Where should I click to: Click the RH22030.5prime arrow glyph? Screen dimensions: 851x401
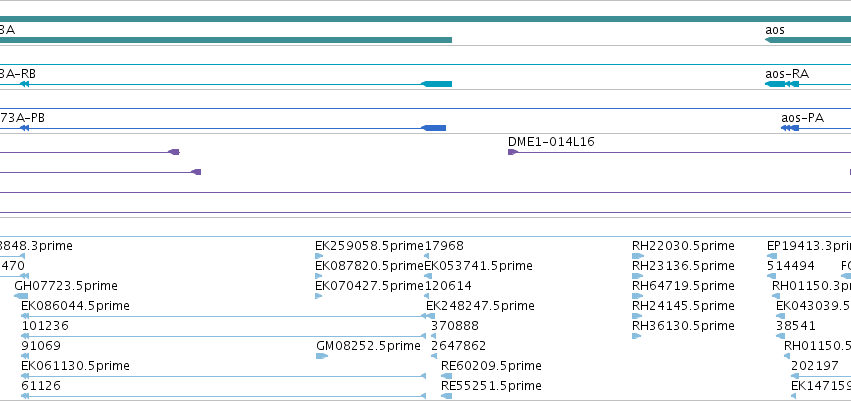click(638, 256)
